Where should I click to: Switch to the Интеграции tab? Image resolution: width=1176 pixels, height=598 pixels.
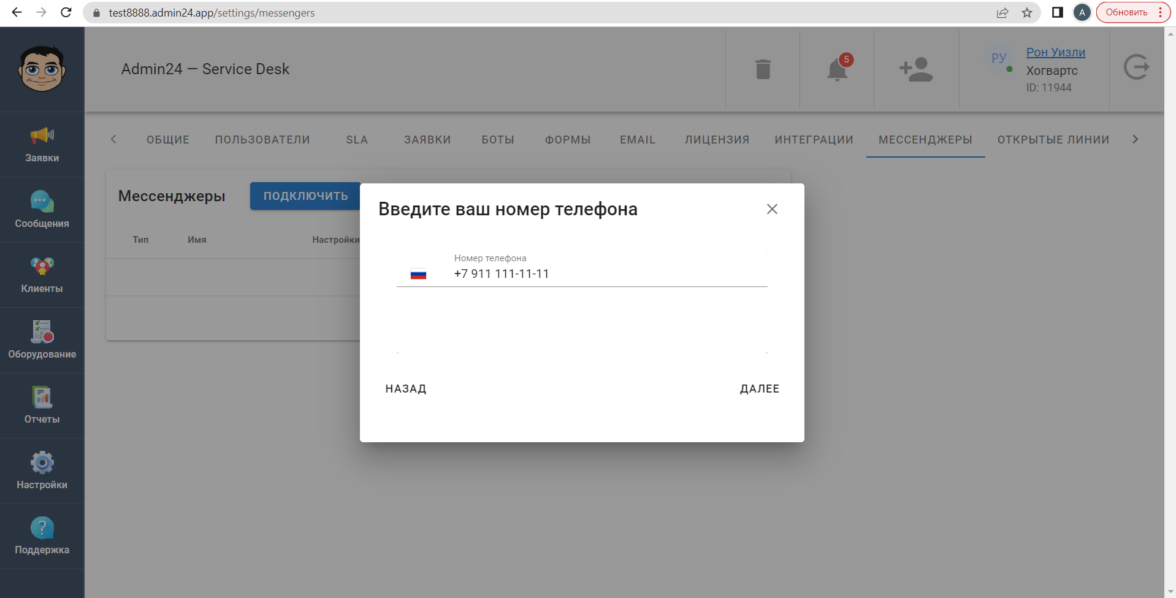point(814,140)
